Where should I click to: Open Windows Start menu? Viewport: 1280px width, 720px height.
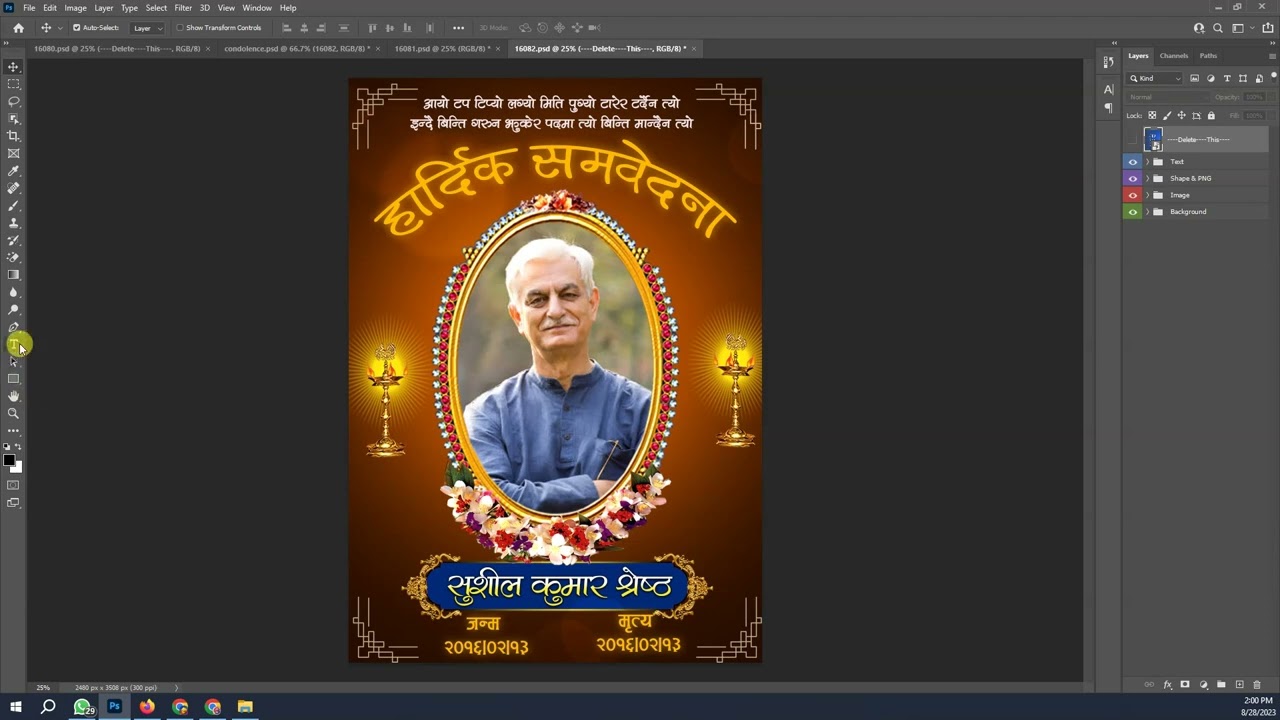coord(15,707)
